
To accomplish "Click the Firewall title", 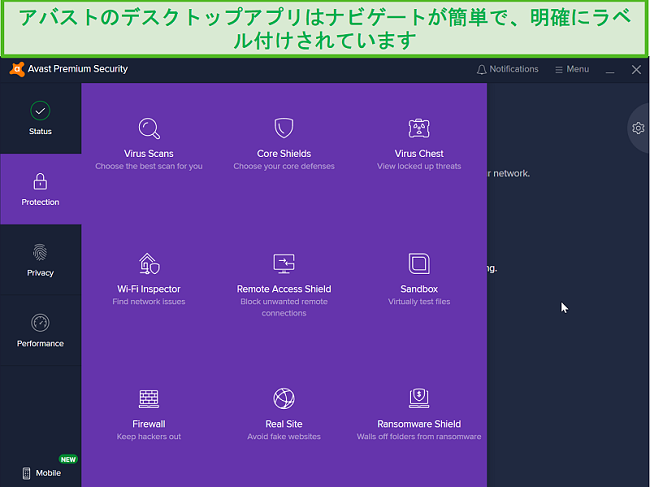I will click(x=149, y=424).
